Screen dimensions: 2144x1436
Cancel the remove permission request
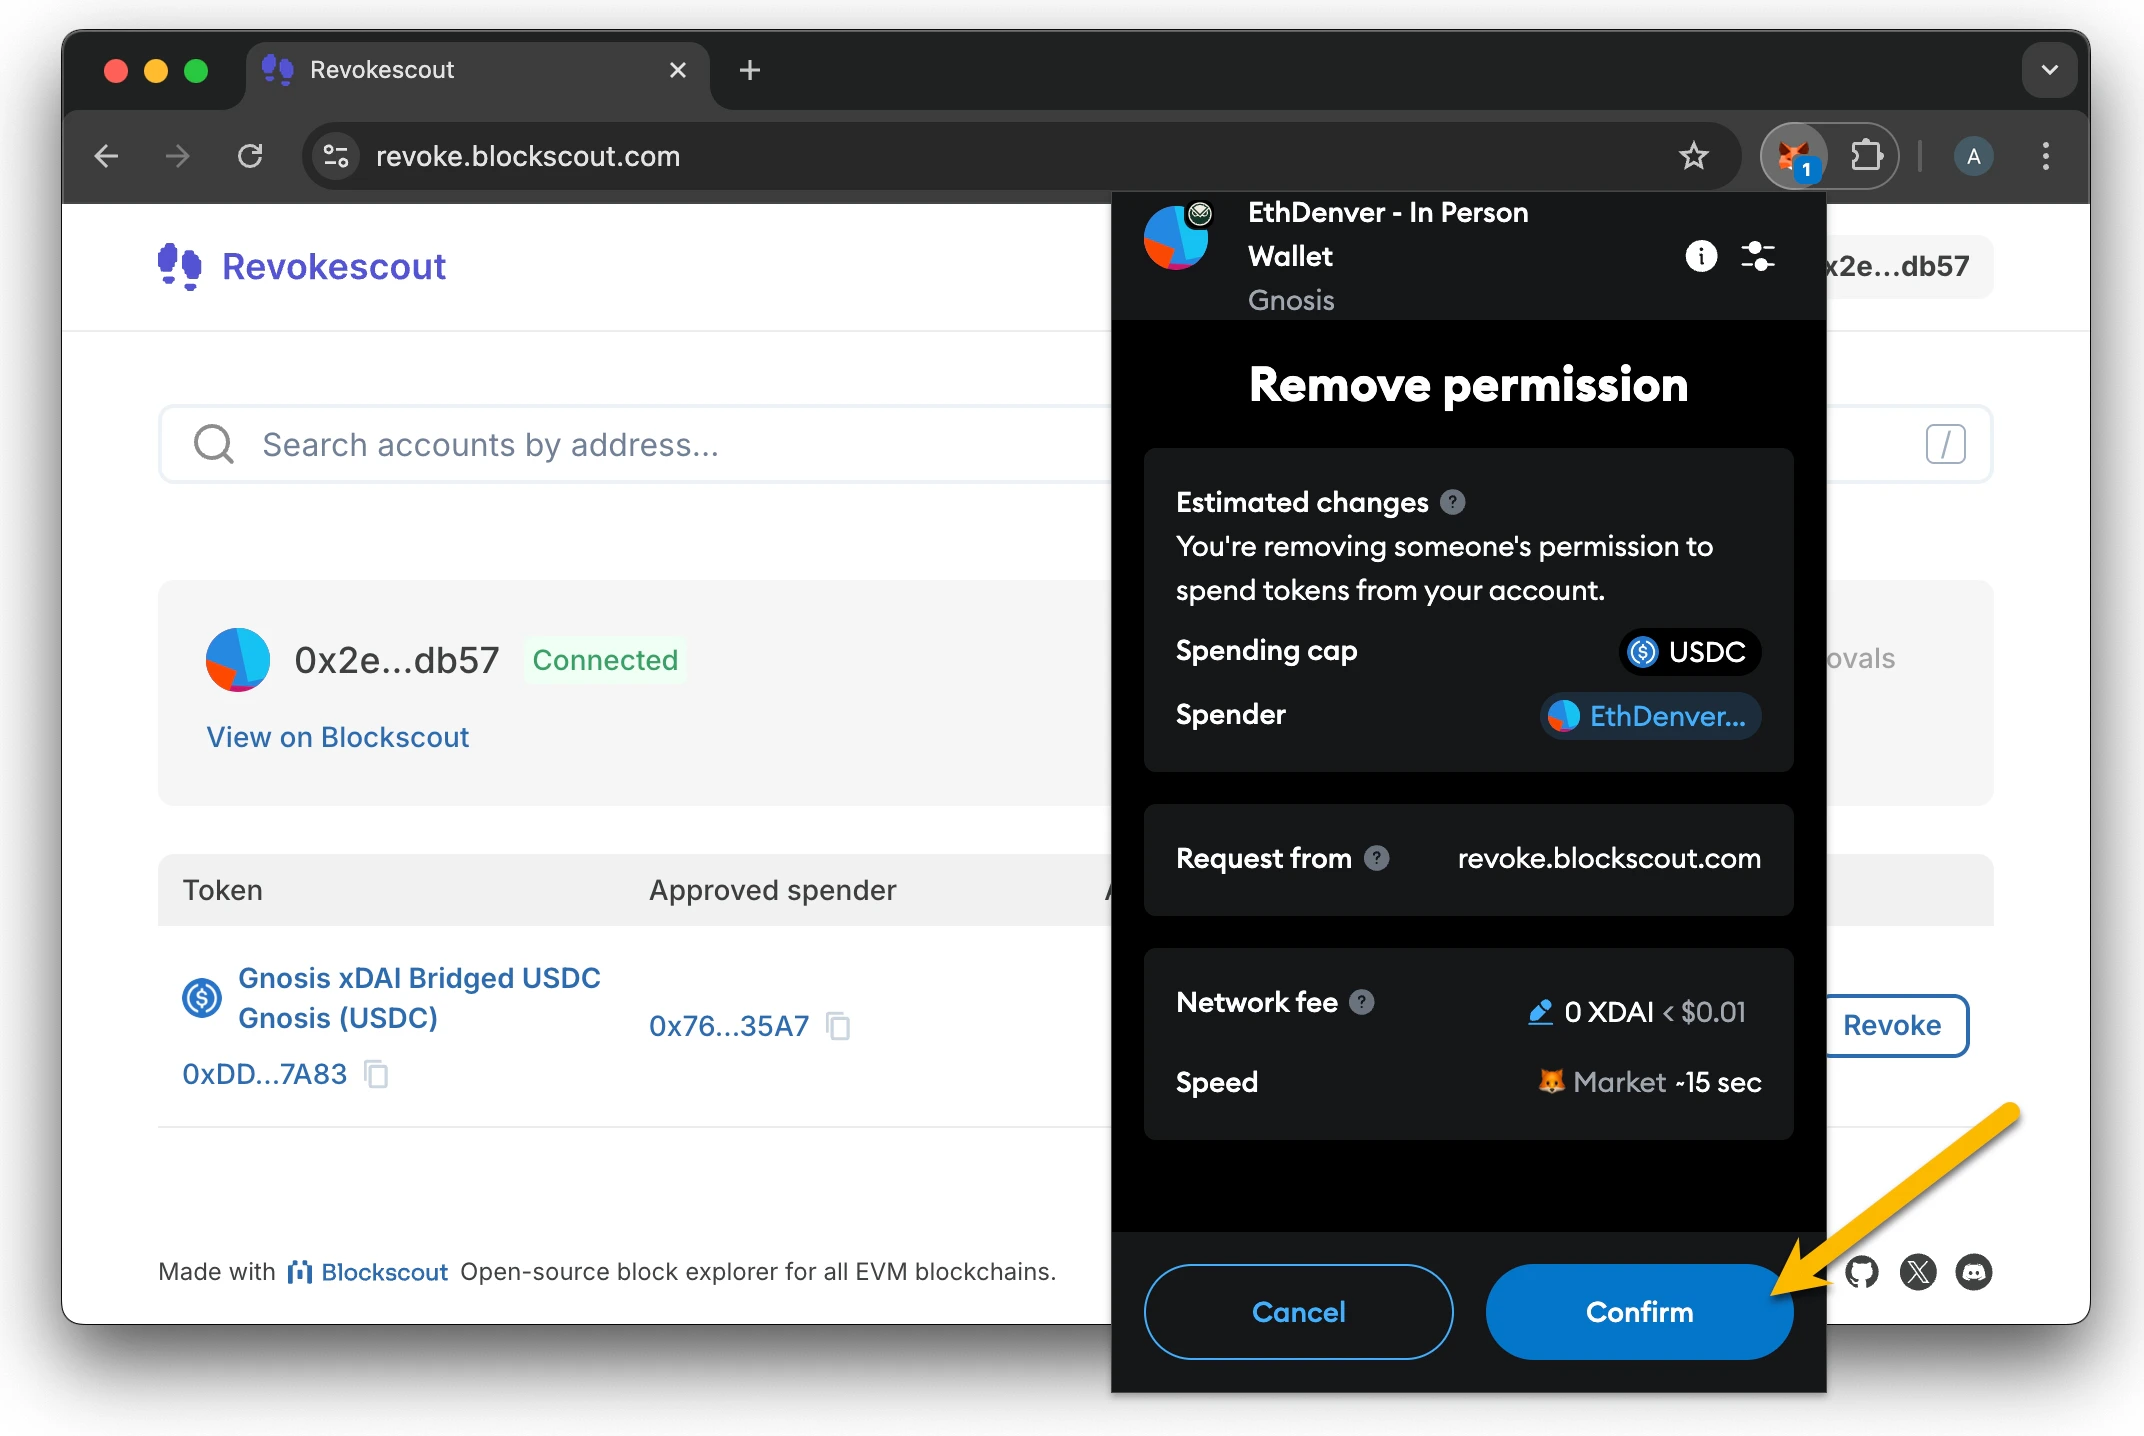[1298, 1312]
